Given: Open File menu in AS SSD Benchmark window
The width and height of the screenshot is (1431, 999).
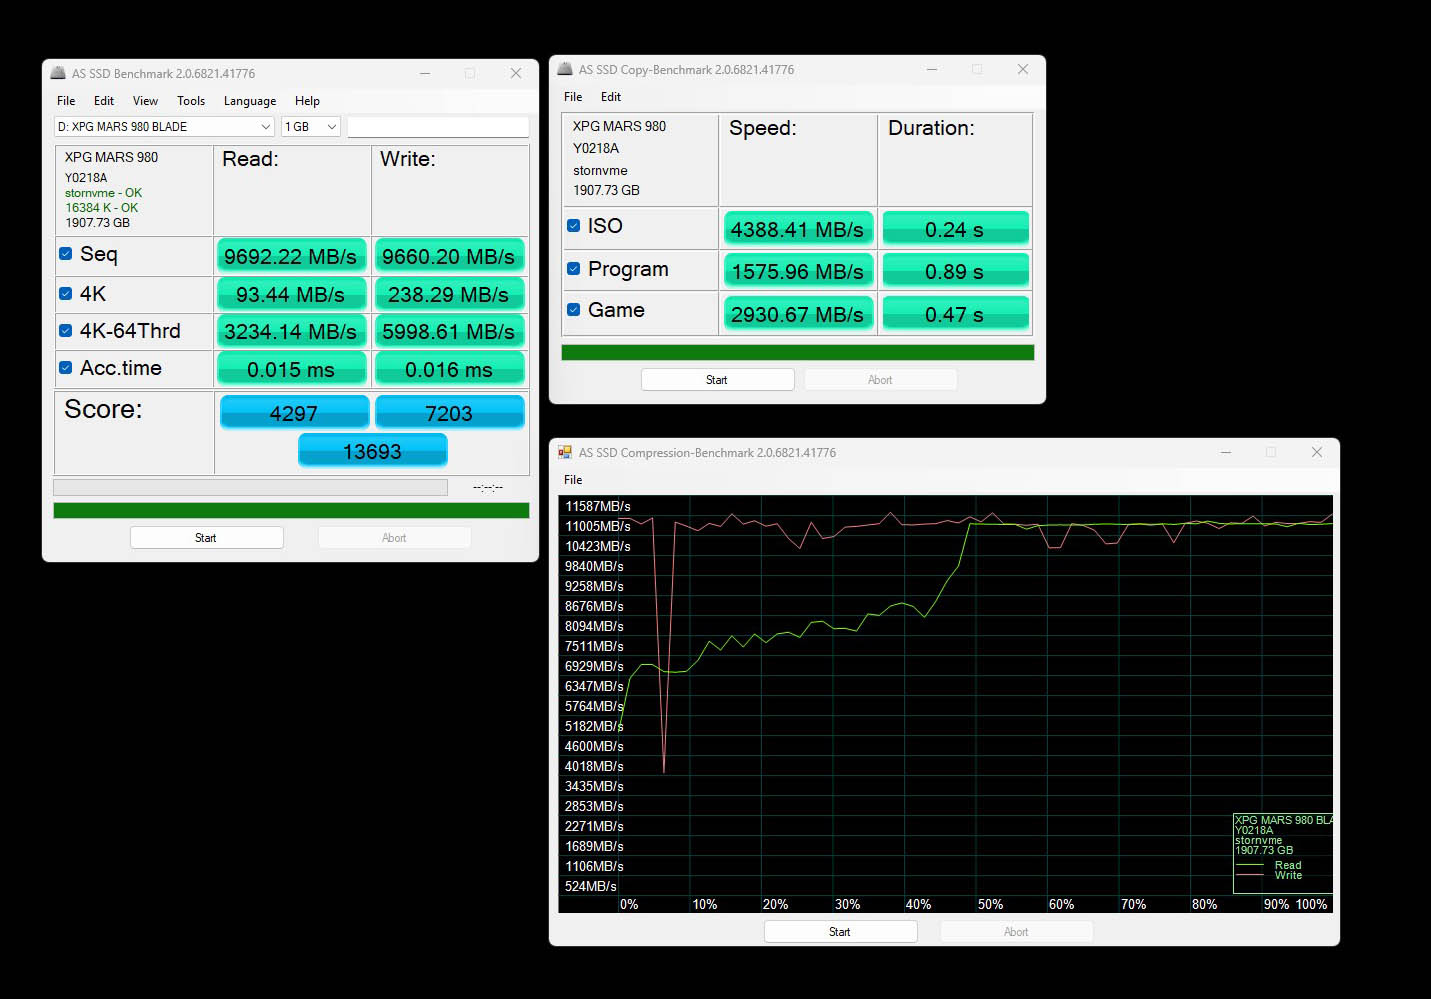Looking at the screenshot, I should [66, 101].
